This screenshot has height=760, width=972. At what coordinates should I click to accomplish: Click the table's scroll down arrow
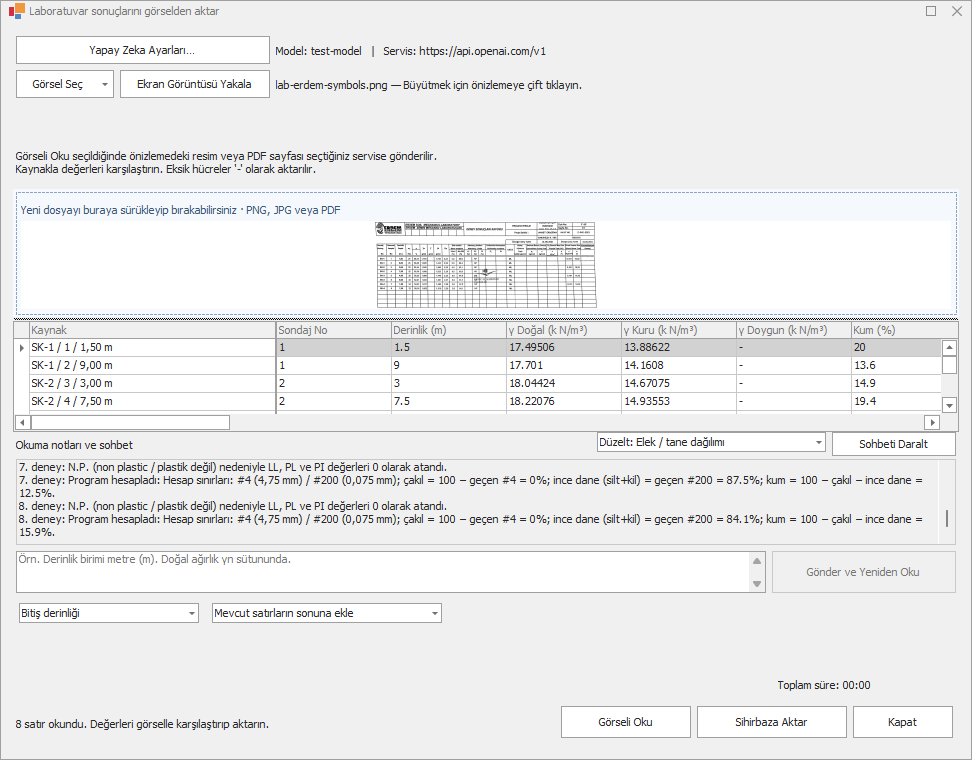coord(949,405)
